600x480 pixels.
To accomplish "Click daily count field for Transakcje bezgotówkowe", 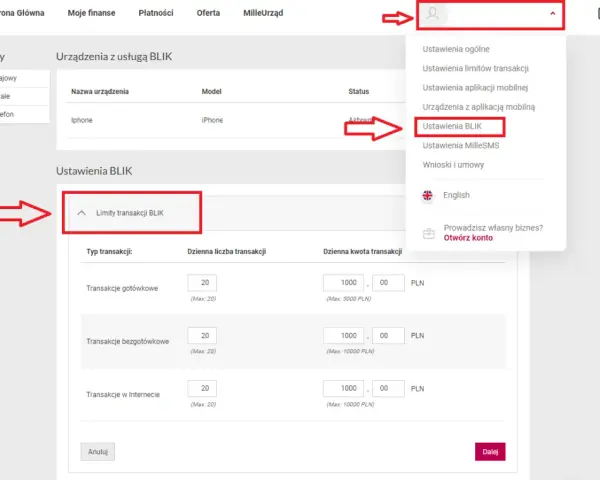I will click(202, 336).
